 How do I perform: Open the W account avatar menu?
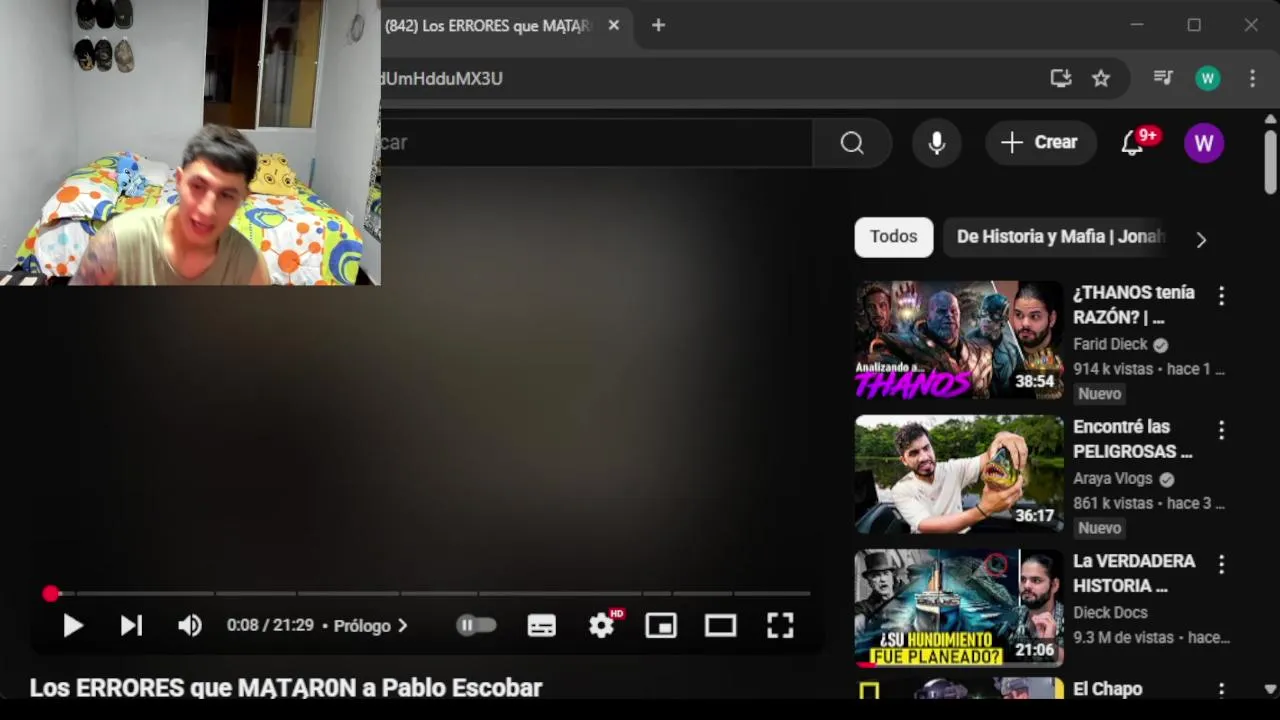[1204, 143]
